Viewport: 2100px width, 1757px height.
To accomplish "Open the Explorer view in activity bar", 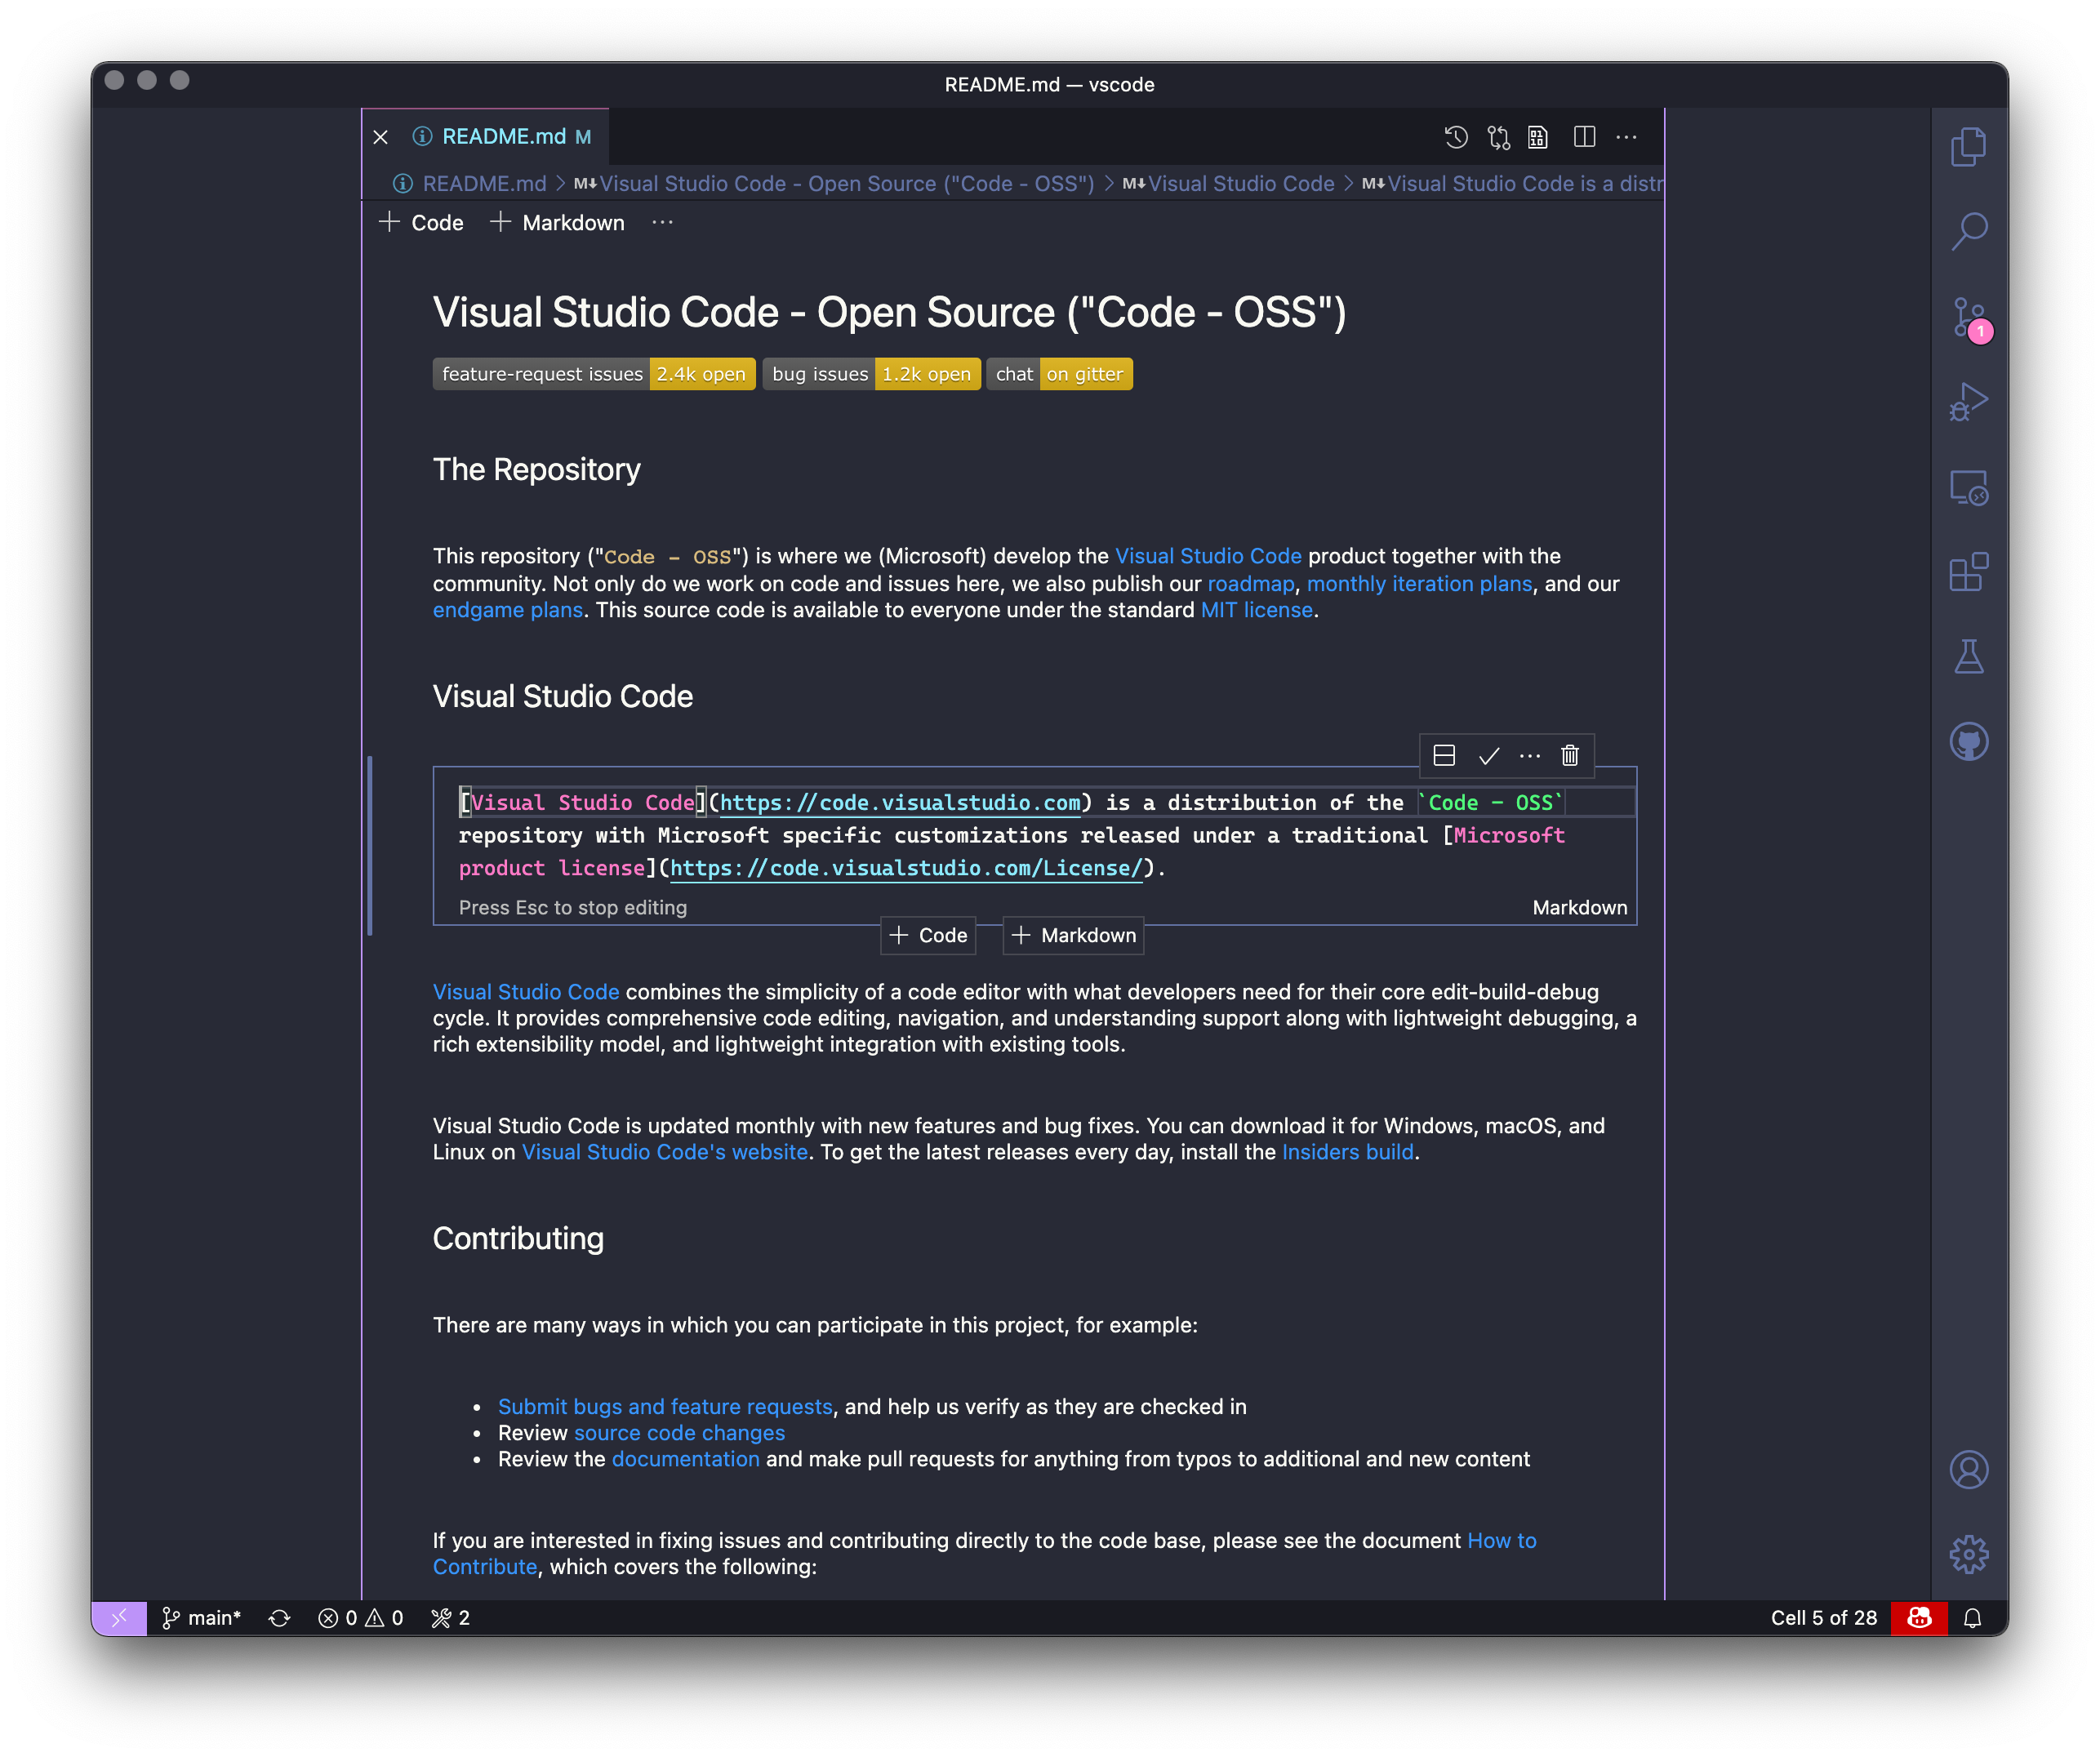I will click(x=1968, y=147).
